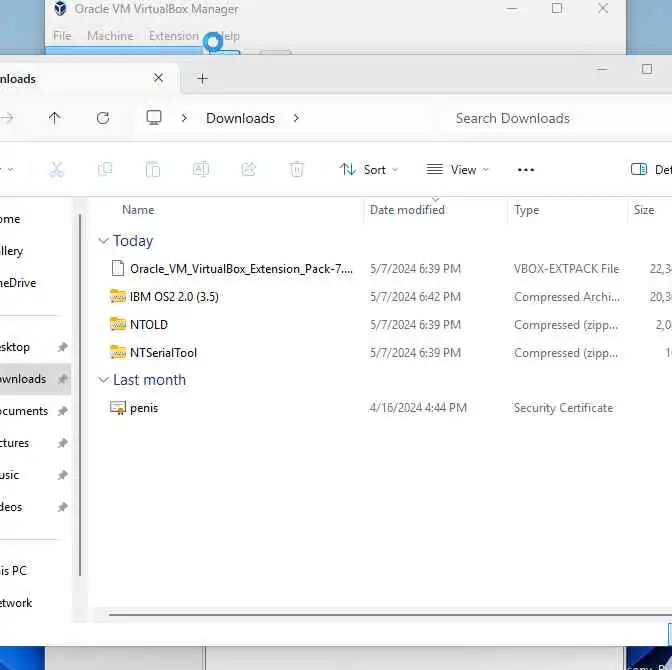Open the See more ellipsis menu

pyautogui.click(x=525, y=170)
